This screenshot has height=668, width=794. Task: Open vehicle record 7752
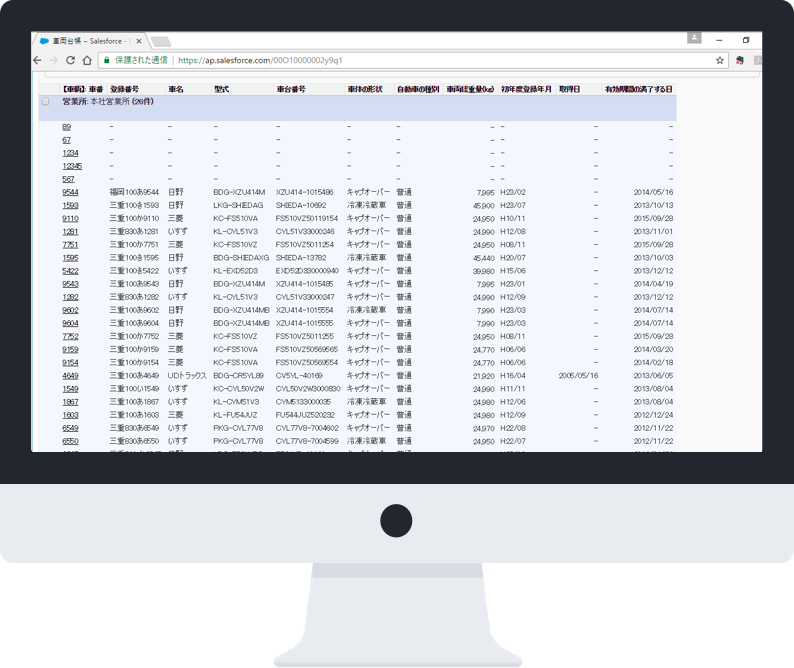pyautogui.click(x=70, y=337)
